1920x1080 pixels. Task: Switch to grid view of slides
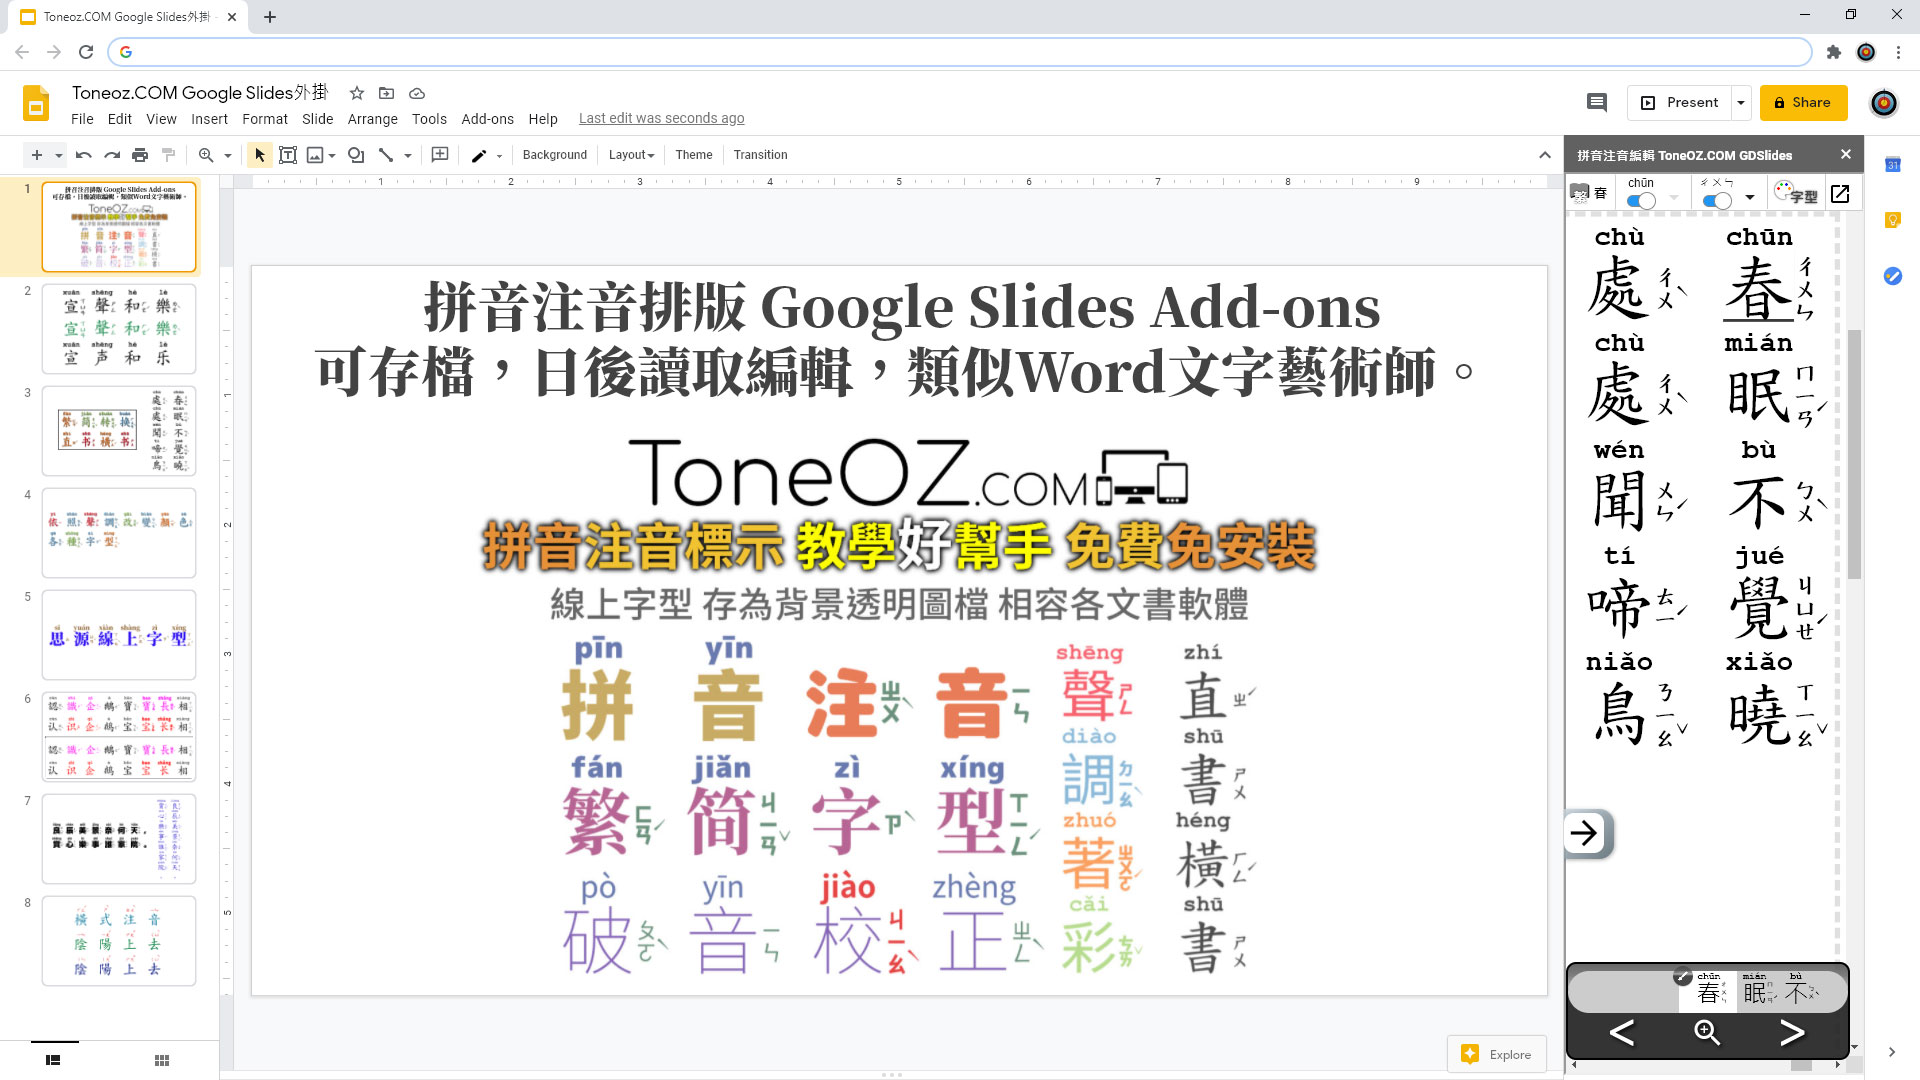pos(161,1060)
